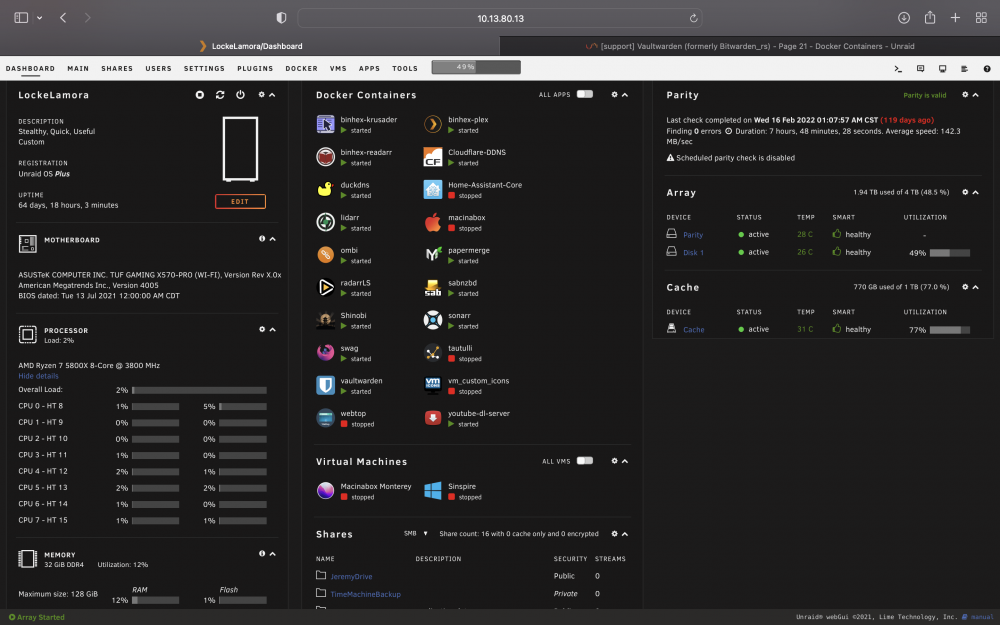Shut down server with the power icon
Image resolution: width=1000 pixels, height=625 pixels.
240,94
